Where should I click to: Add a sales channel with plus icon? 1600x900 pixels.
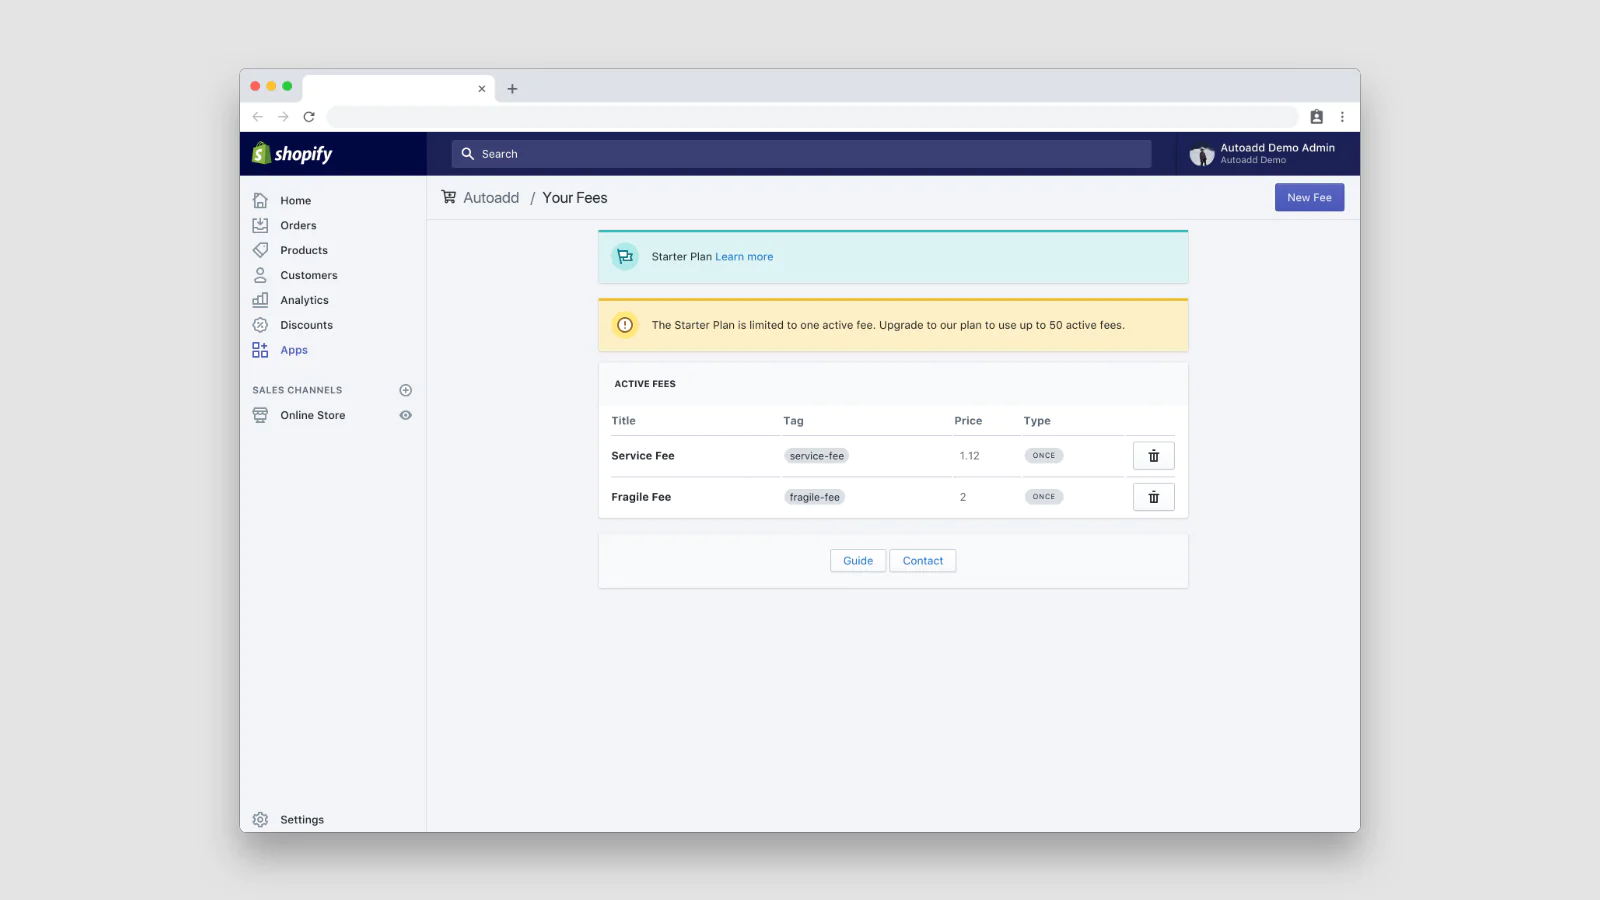(x=406, y=390)
